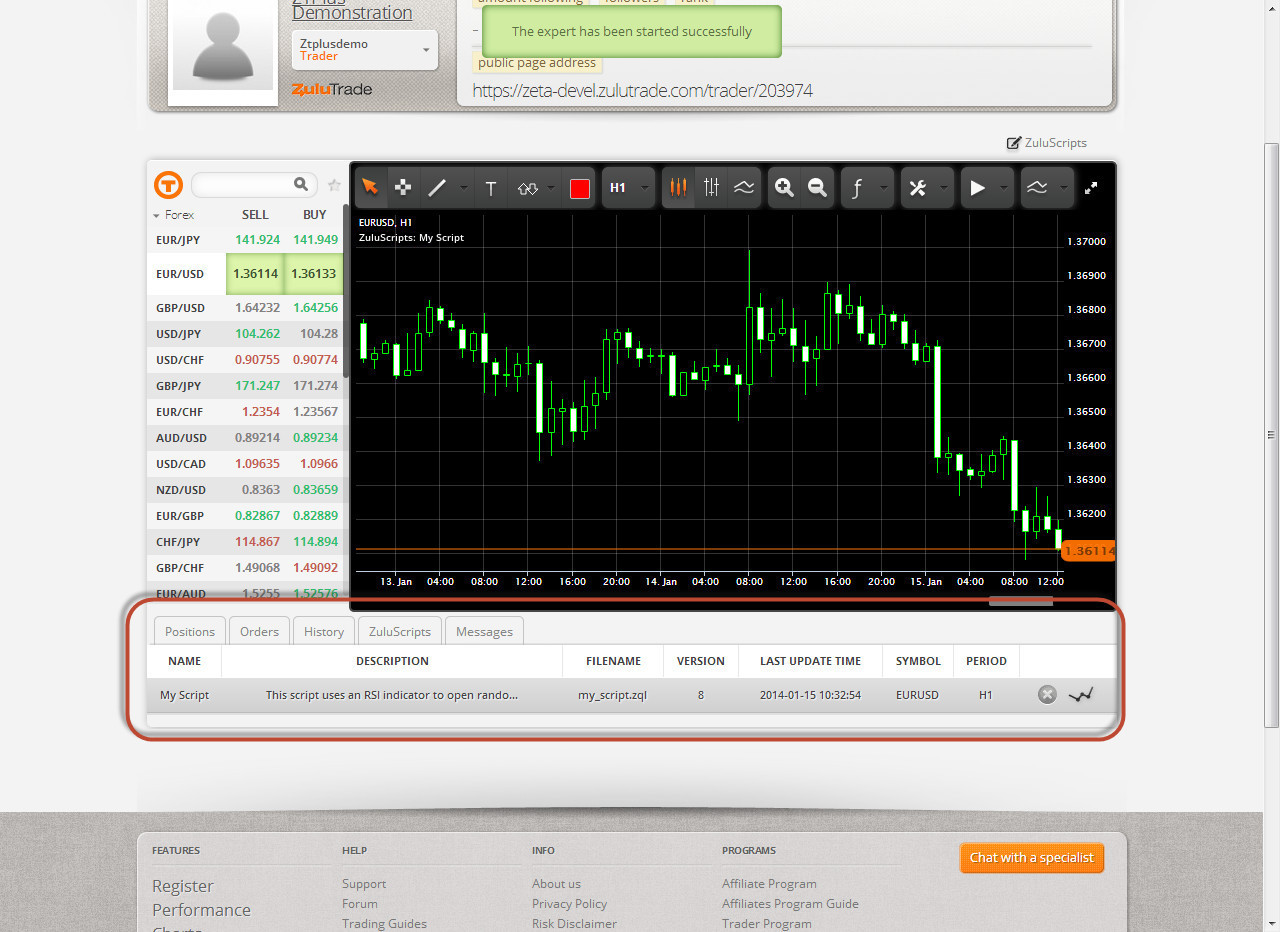Open the Support help link

coord(364,884)
